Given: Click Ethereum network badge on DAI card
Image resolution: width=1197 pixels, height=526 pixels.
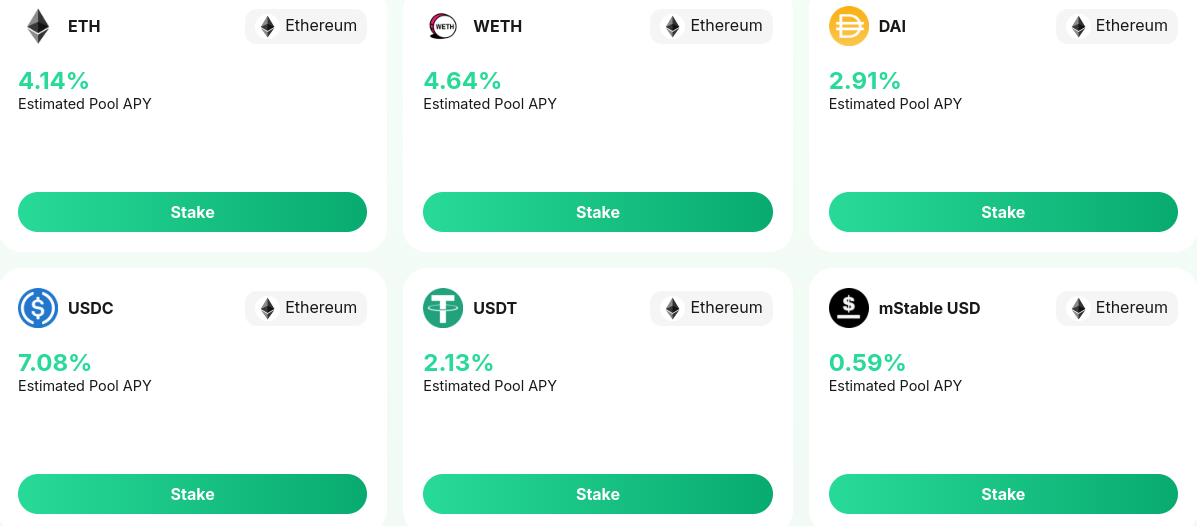Looking at the screenshot, I should click(x=1117, y=26).
